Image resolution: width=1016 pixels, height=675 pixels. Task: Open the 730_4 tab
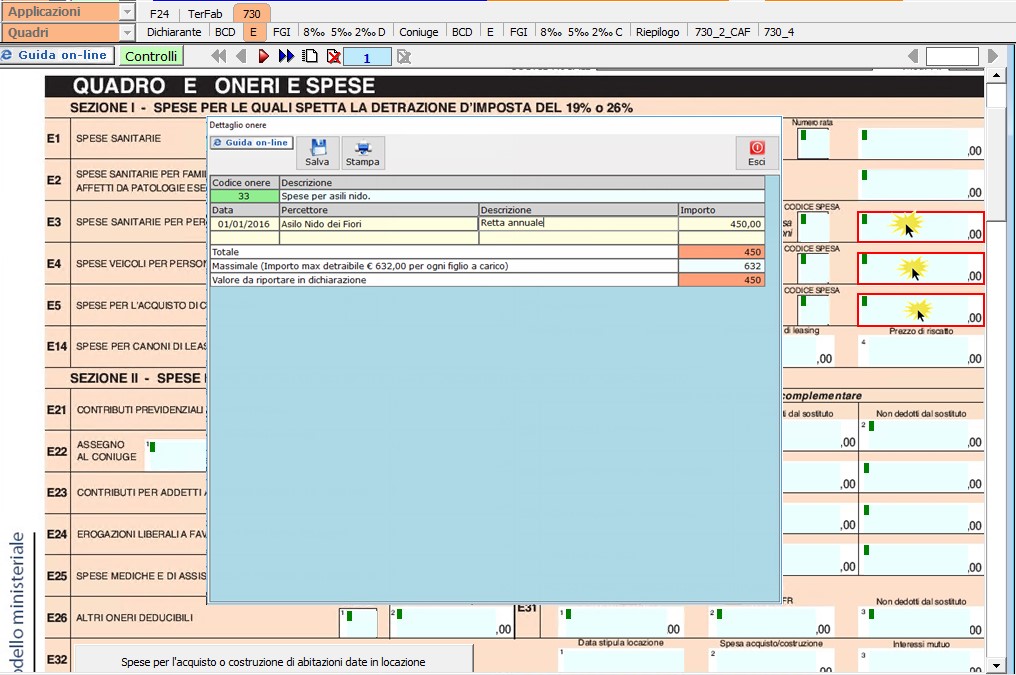tap(779, 32)
